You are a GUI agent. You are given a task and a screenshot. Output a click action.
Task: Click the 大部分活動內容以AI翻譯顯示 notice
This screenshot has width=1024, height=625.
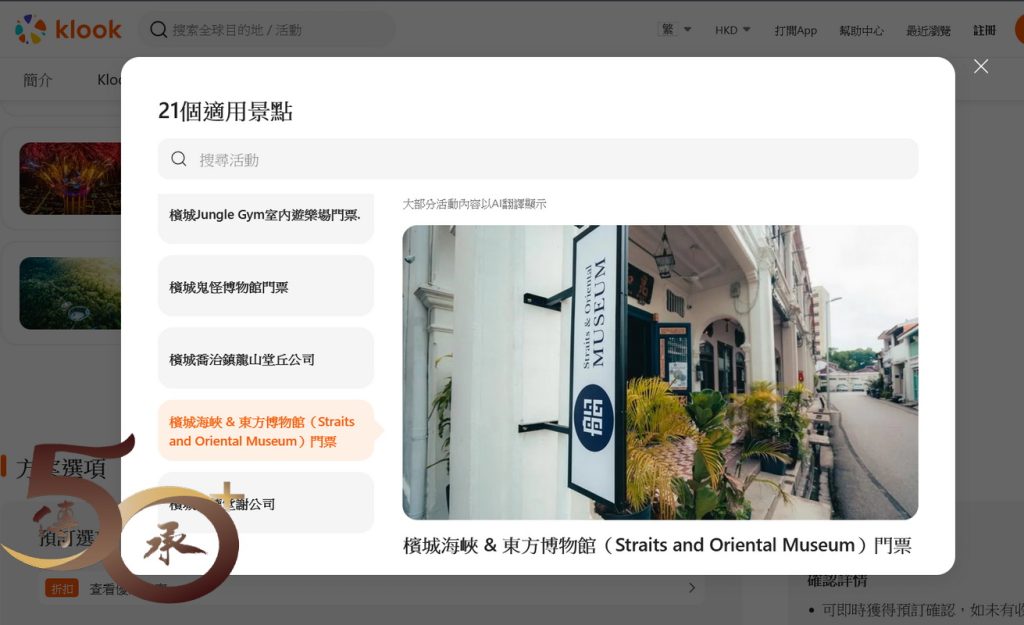point(474,204)
